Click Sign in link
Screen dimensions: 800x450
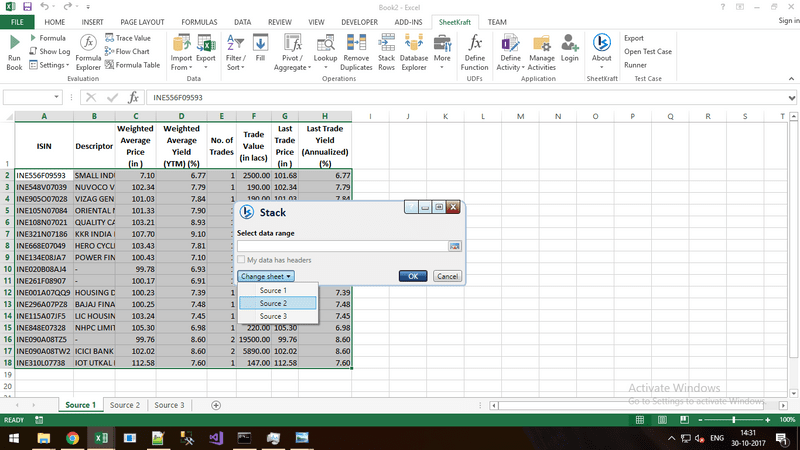(x=789, y=20)
